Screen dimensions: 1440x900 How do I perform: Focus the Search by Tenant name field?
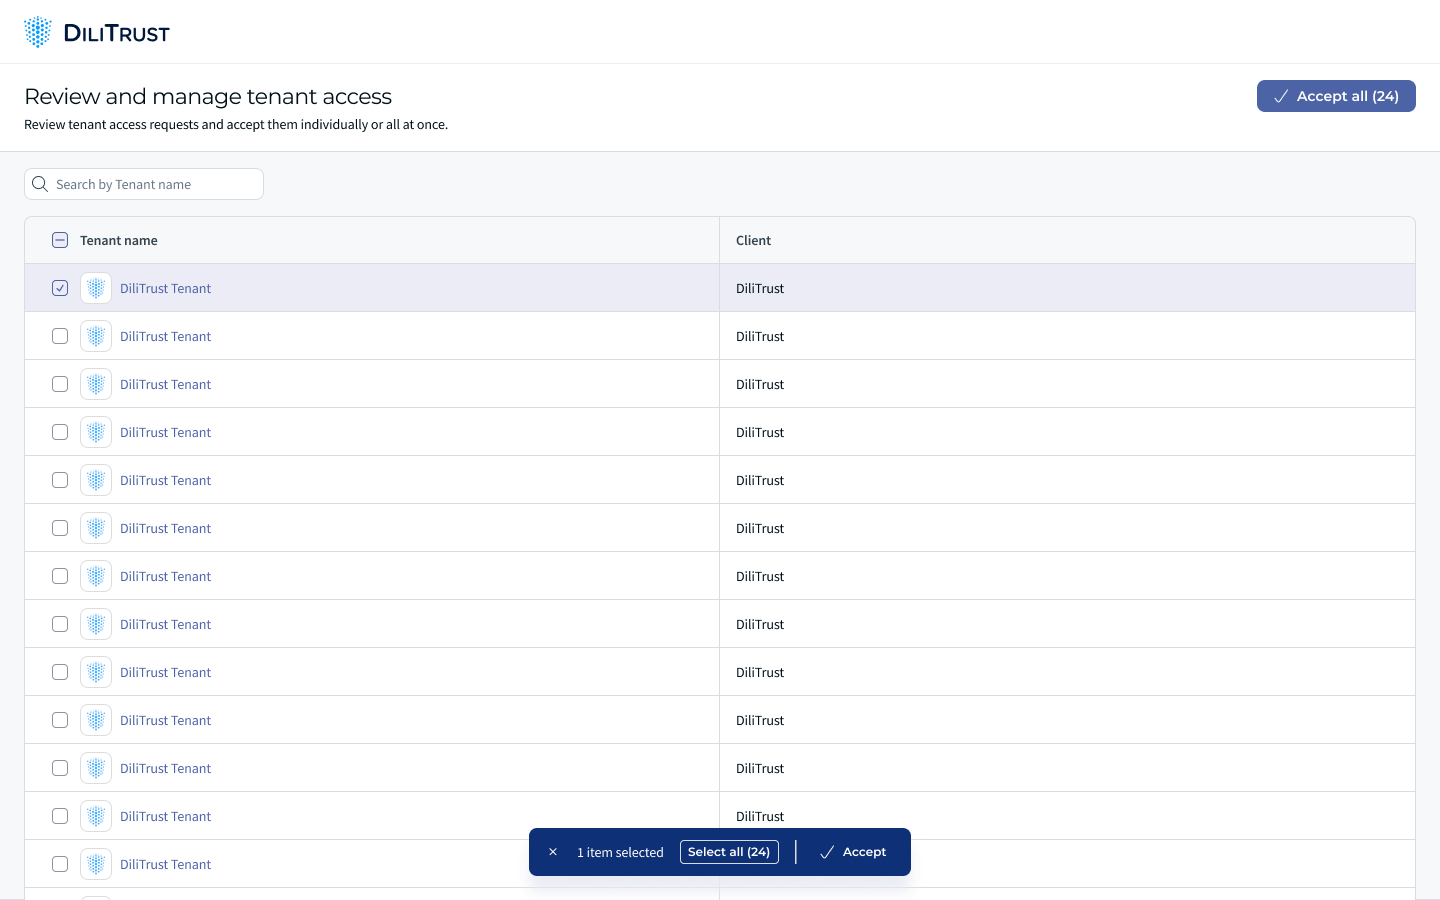pyautogui.click(x=144, y=184)
